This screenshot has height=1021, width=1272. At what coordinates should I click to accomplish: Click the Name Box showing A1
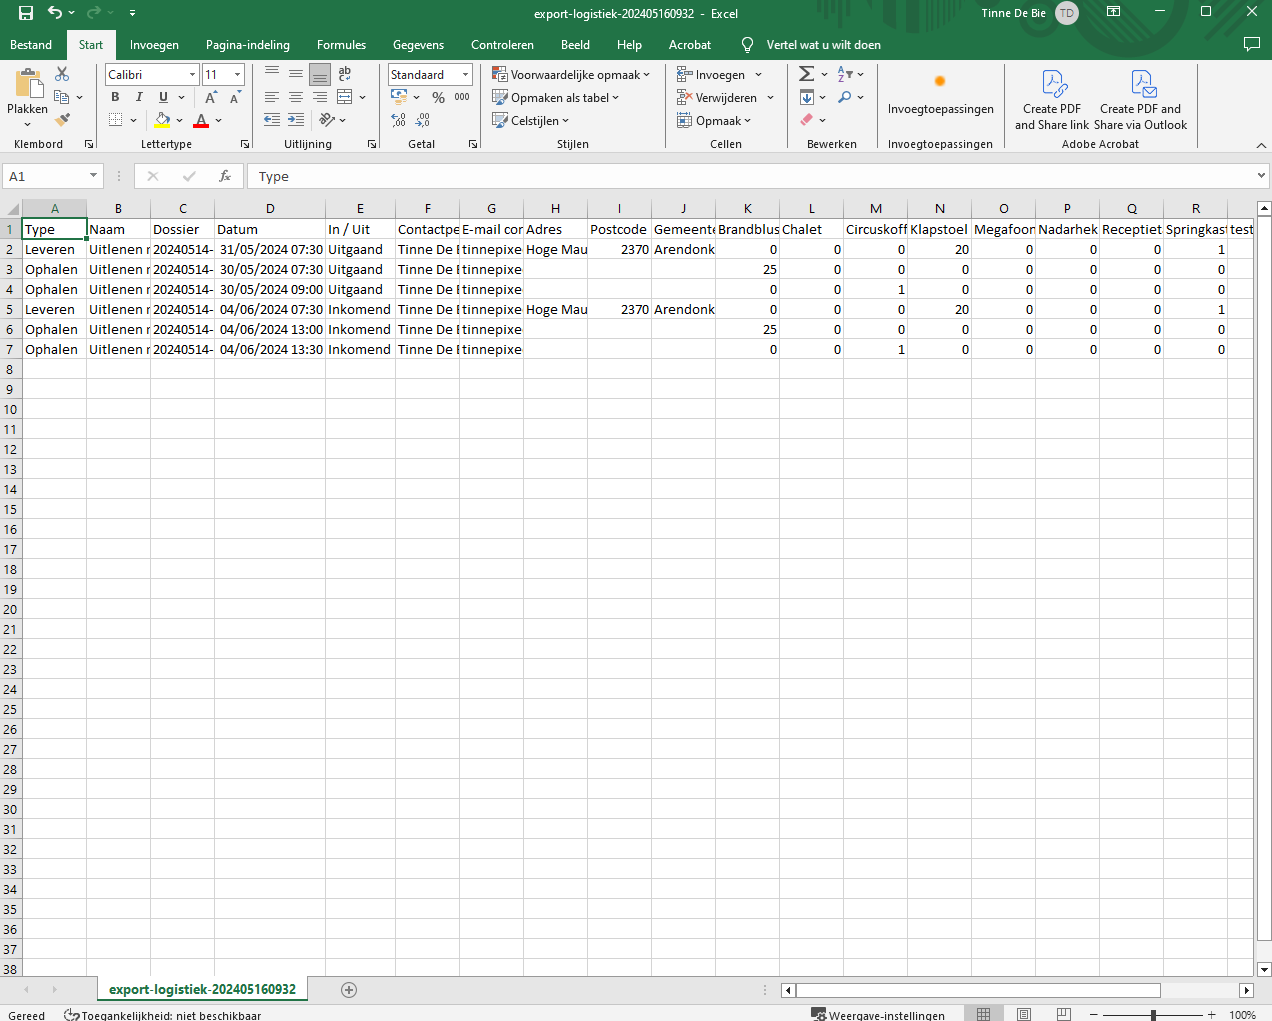click(x=46, y=176)
